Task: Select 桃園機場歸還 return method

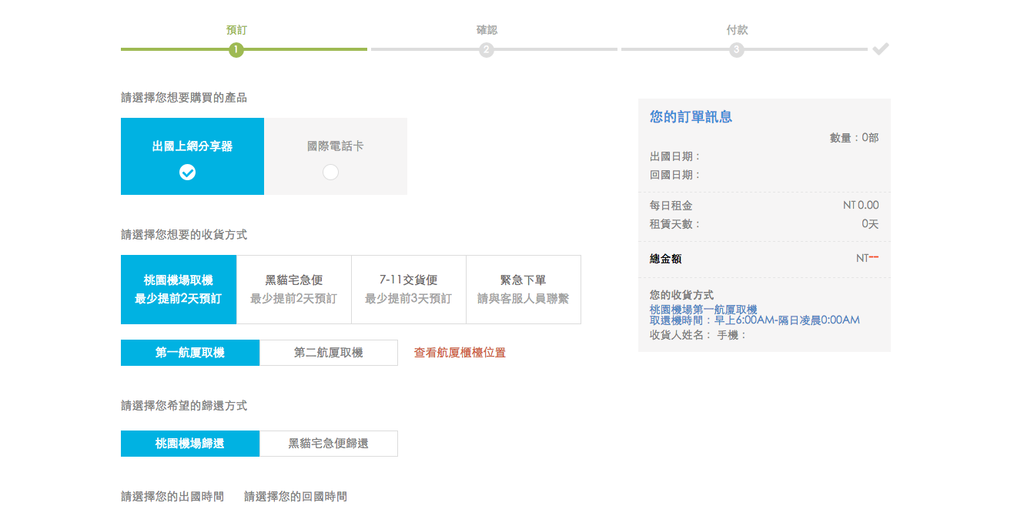Action: tap(190, 443)
